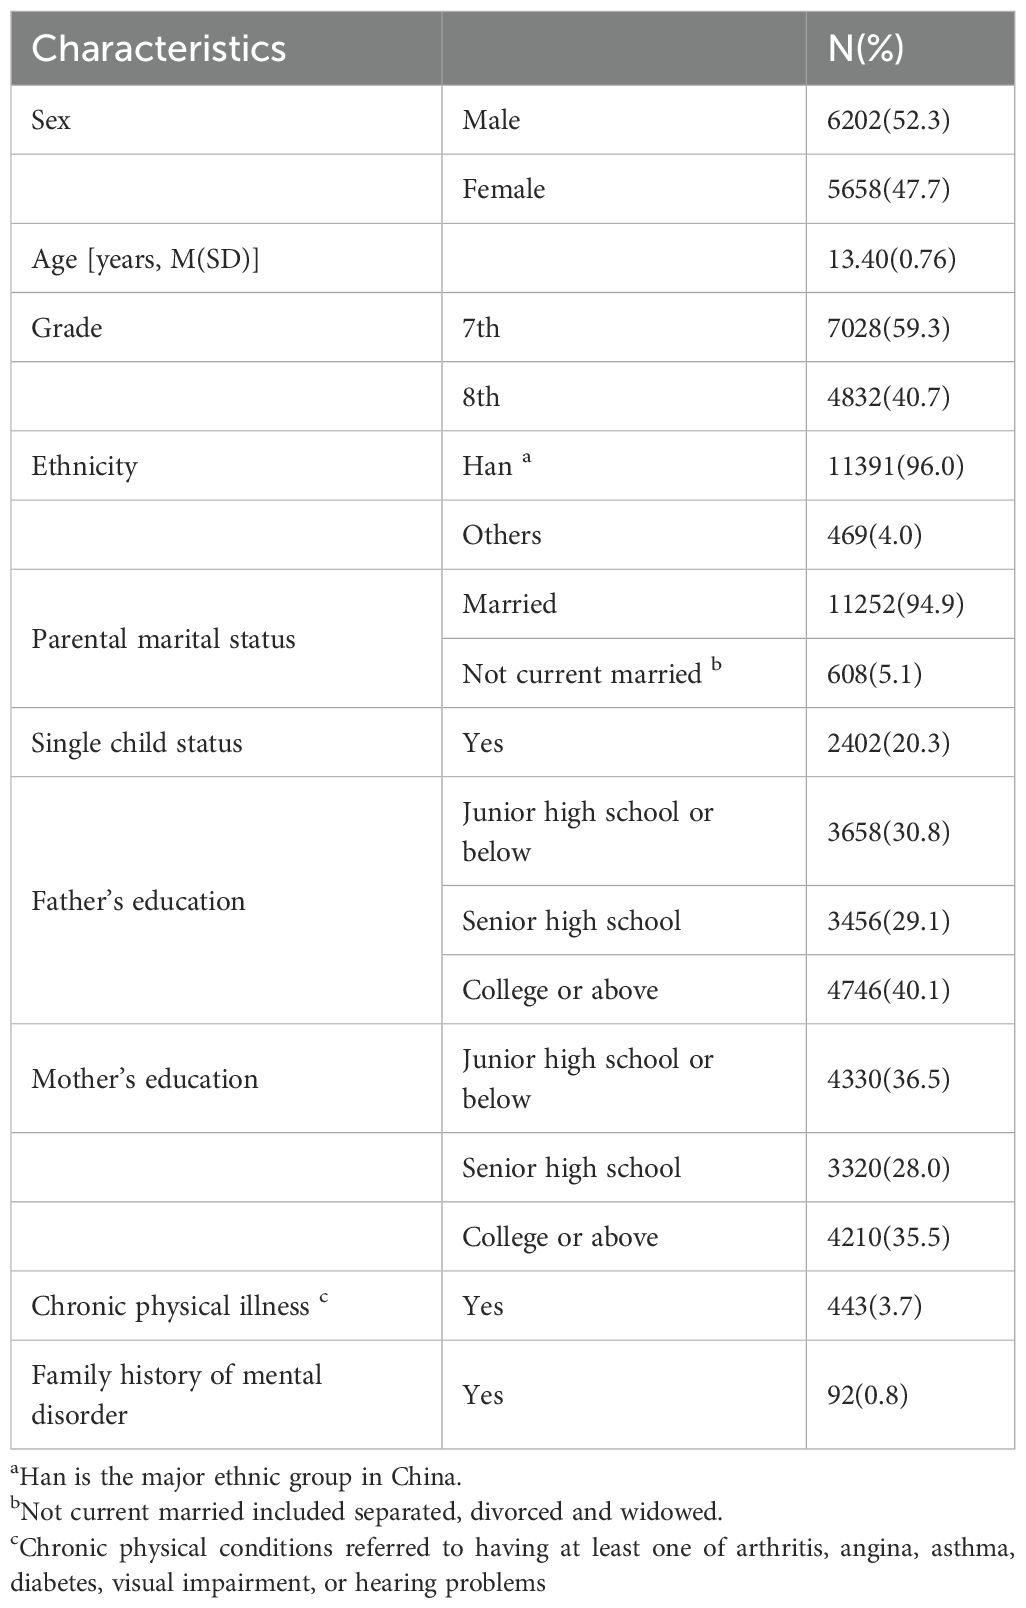Click the Characteristics column header
Viewport: 1026px width, 1608px height.
(x=159, y=48)
